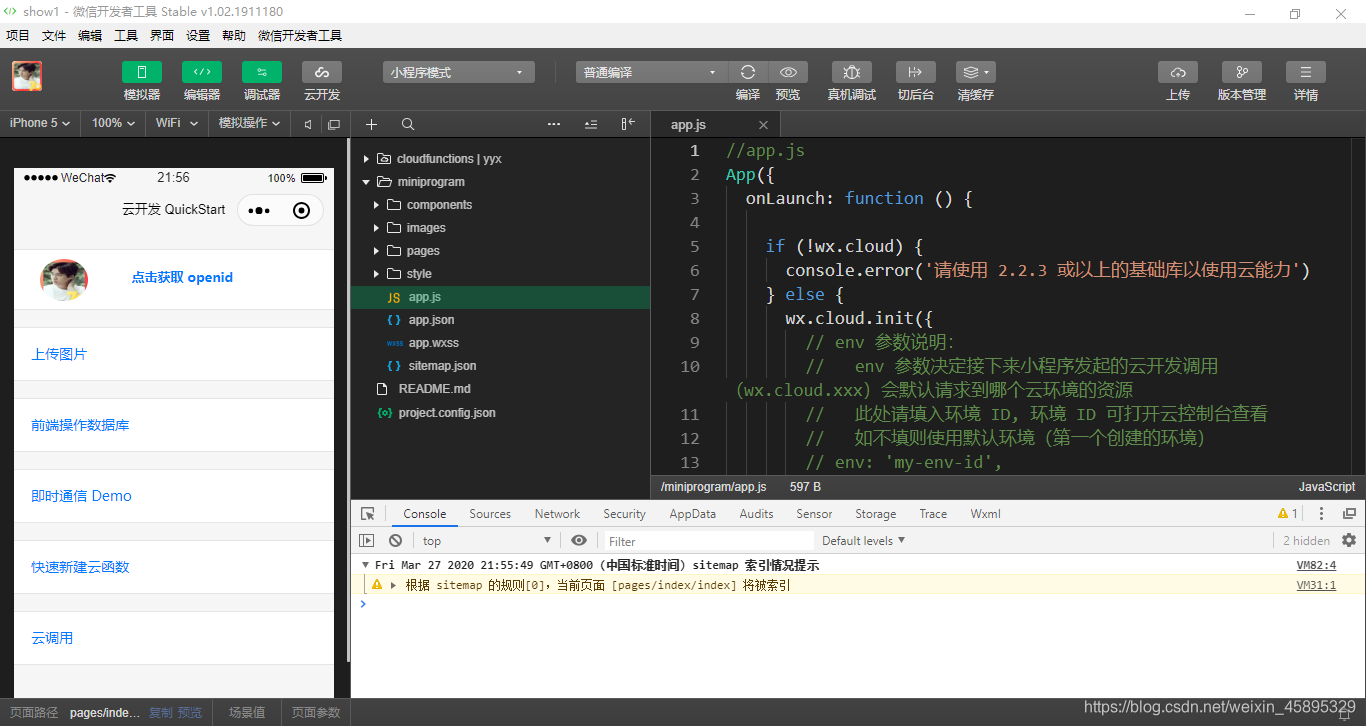Click the compile refresh icon (编译)
The width and height of the screenshot is (1366, 726).
click(748, 72)
